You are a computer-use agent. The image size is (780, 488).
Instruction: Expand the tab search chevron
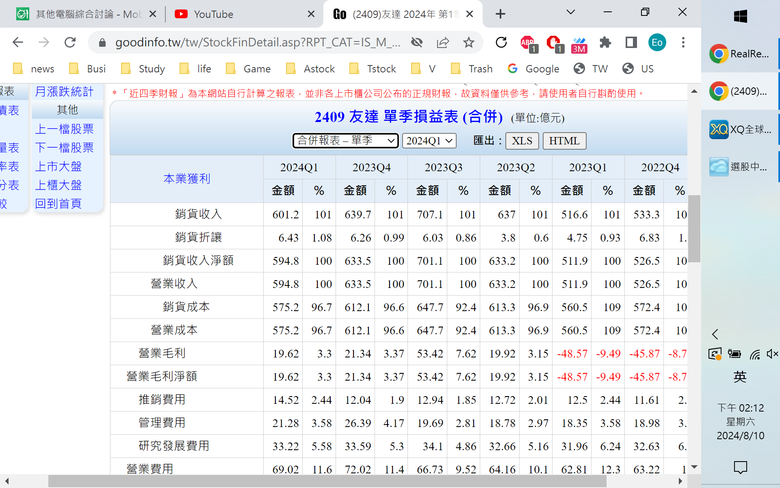click(571, 12)
